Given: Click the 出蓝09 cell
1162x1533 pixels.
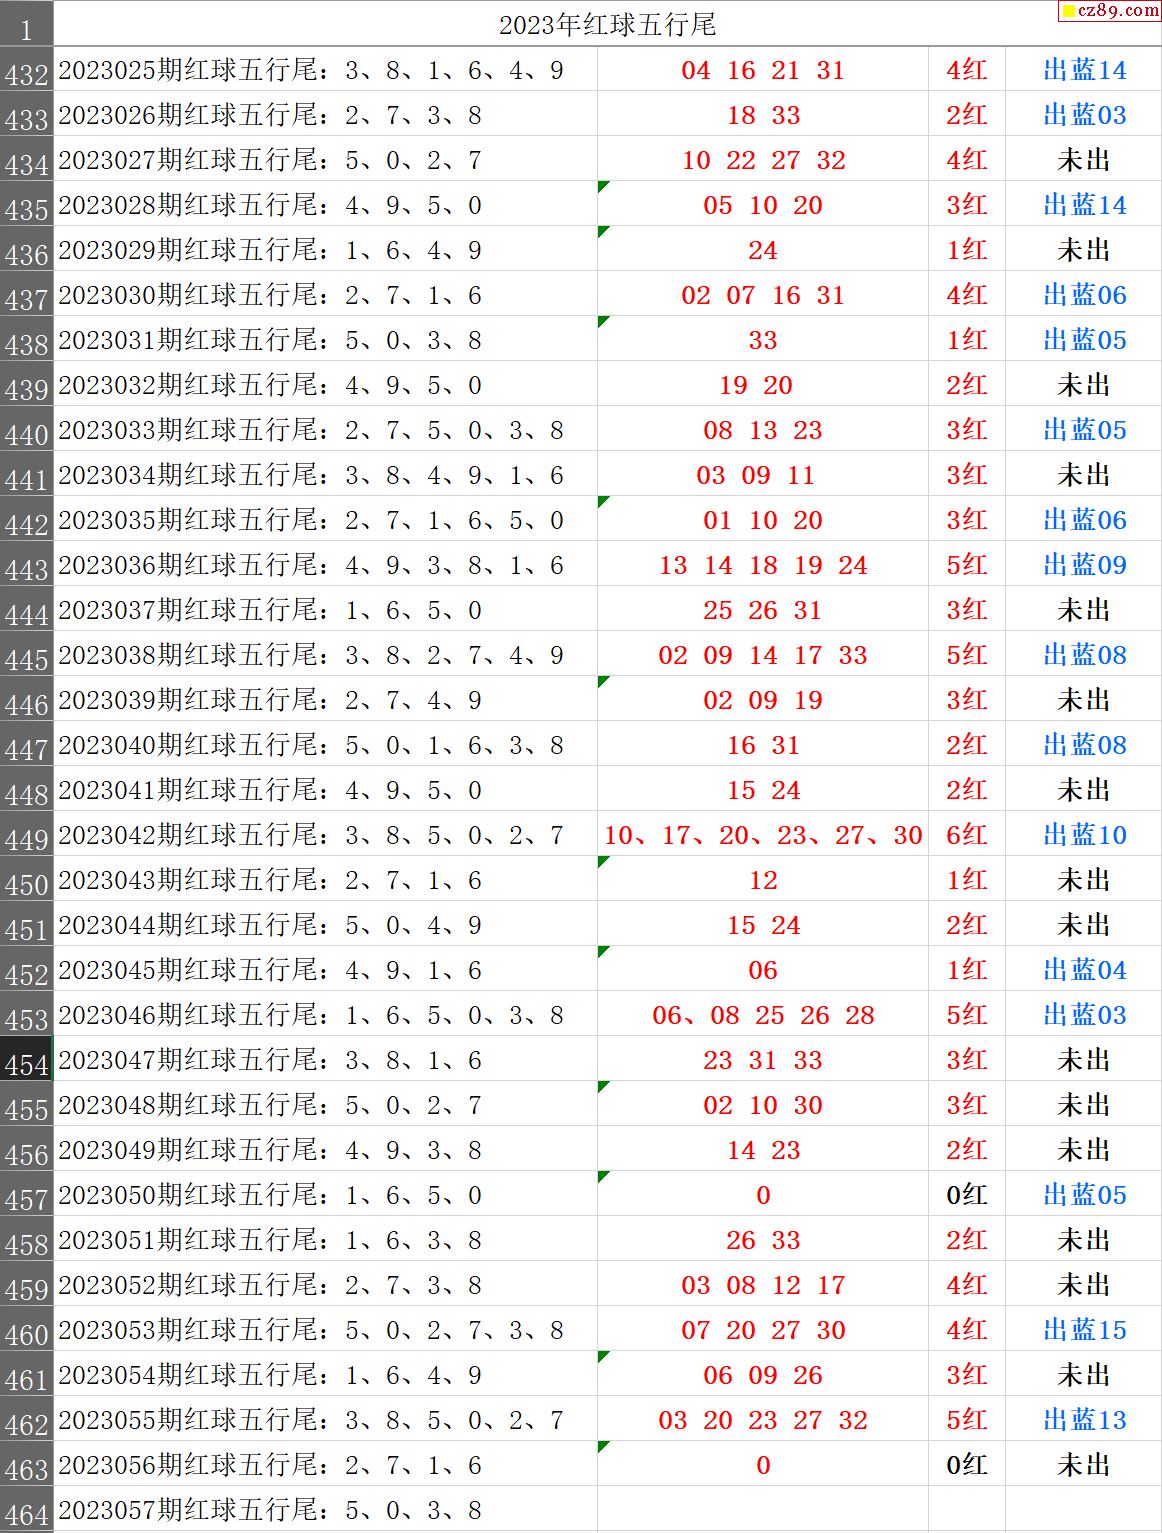Looking at the screenshot, I should [x=1084, y=565].
